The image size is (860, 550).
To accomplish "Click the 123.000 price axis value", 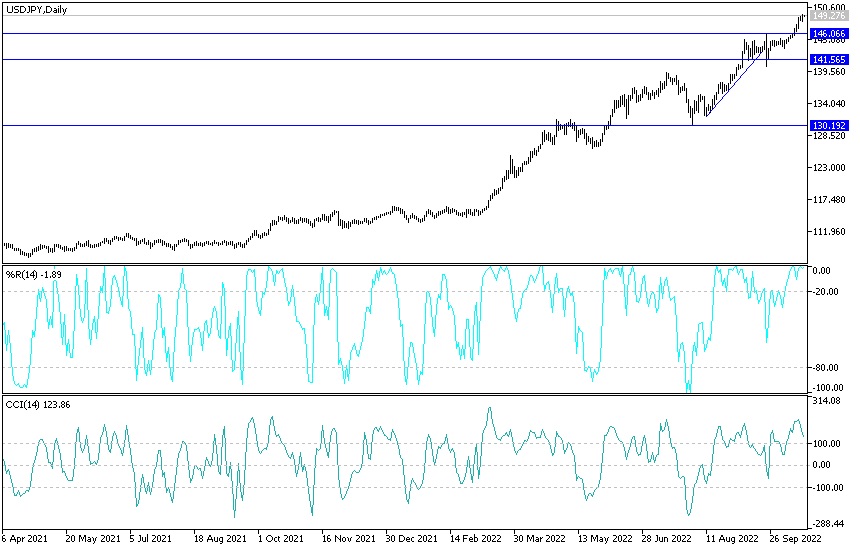I will pos(829,168).
